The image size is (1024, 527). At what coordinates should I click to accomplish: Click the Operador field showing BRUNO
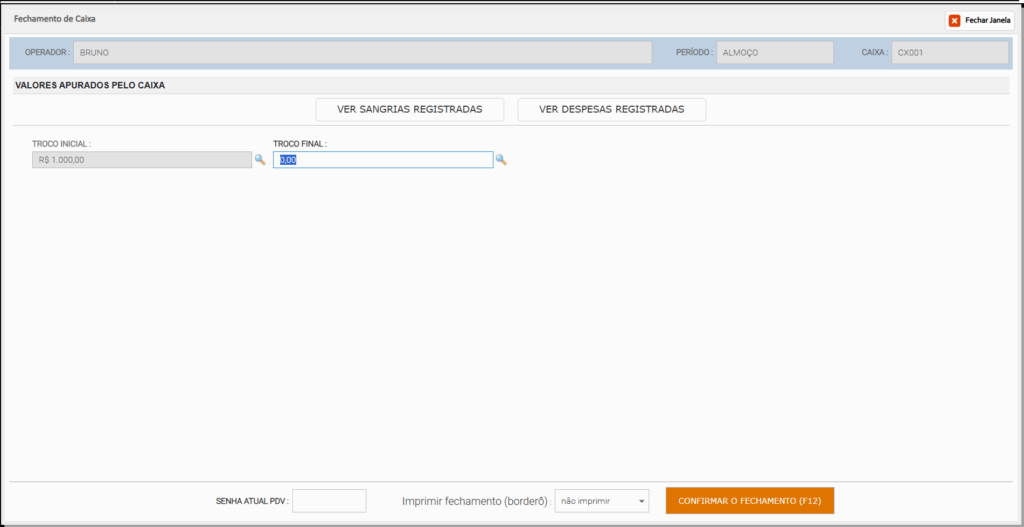pyautogui.click(x=362, y=53)
